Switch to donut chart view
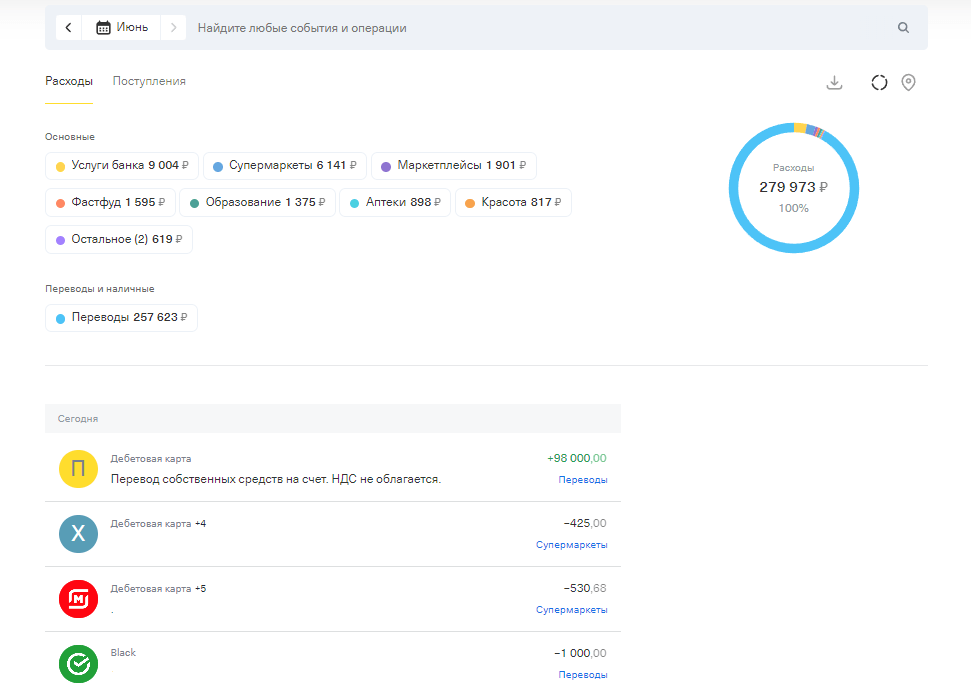This screenshot has height=692, width=971. click(x=879, y=83)
